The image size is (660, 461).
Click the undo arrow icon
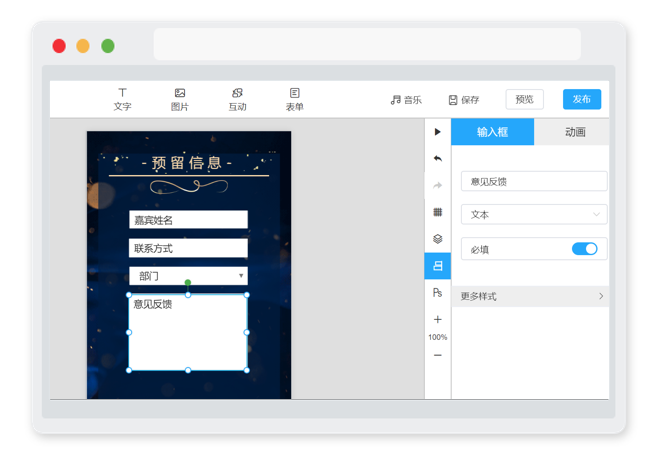point(438,158)
